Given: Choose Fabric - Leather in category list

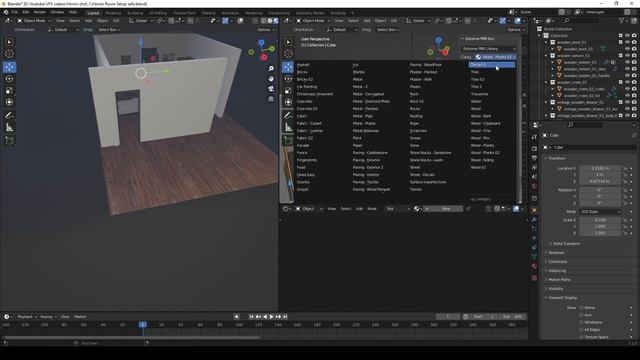Looking at the screenshot, I should coord(310,131).
